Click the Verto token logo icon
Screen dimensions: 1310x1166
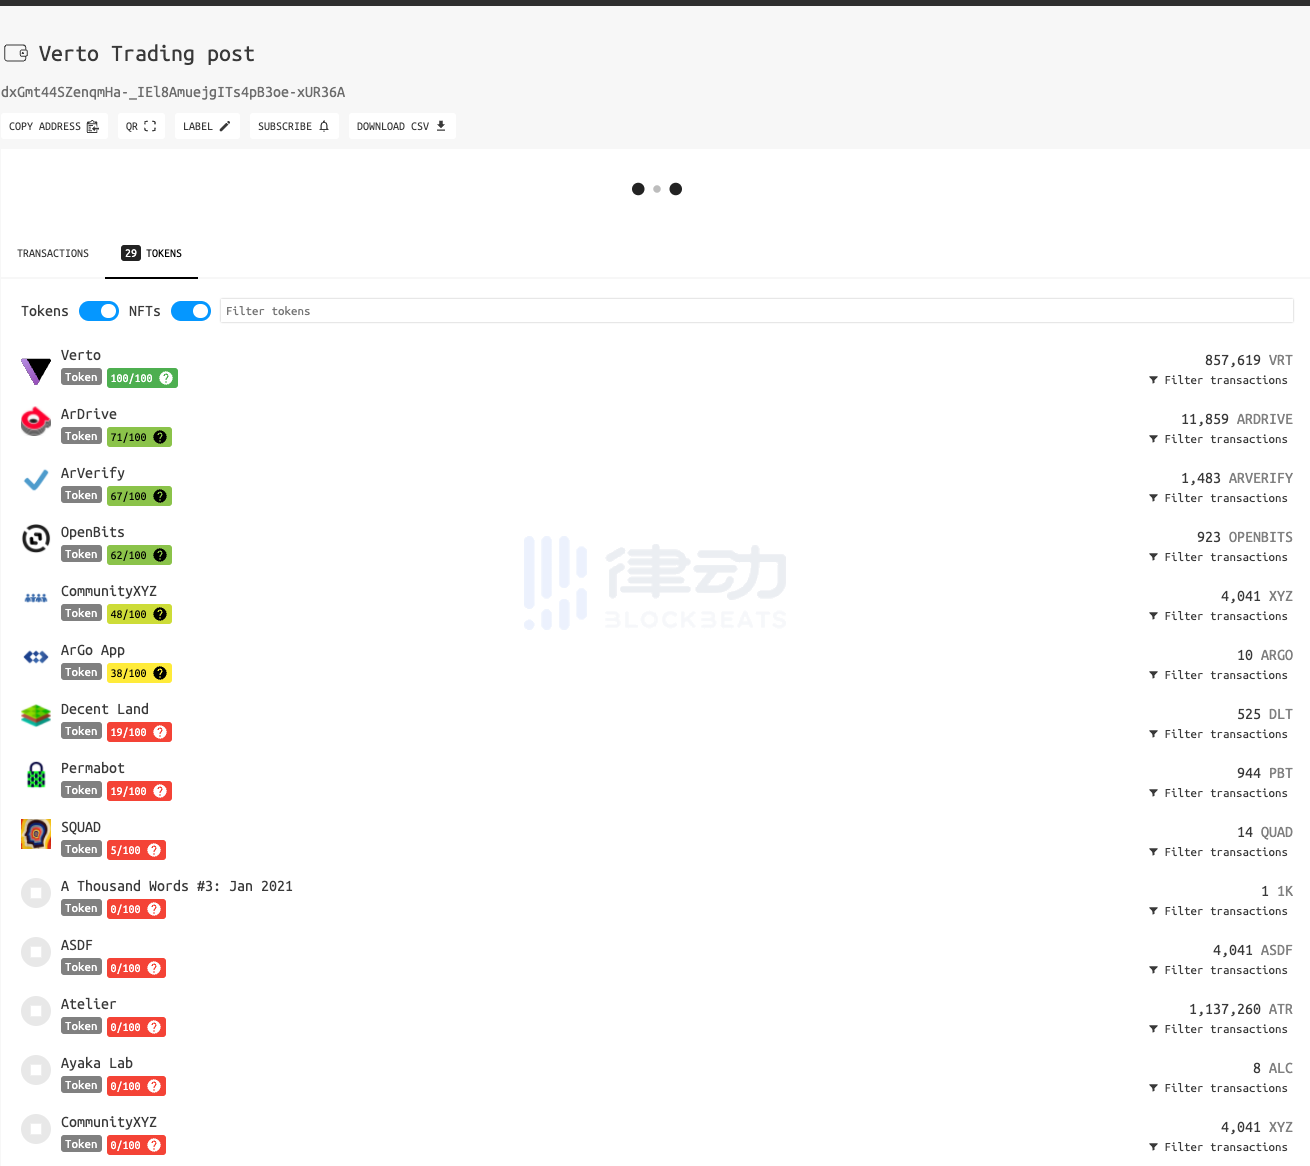coord(36,370)
